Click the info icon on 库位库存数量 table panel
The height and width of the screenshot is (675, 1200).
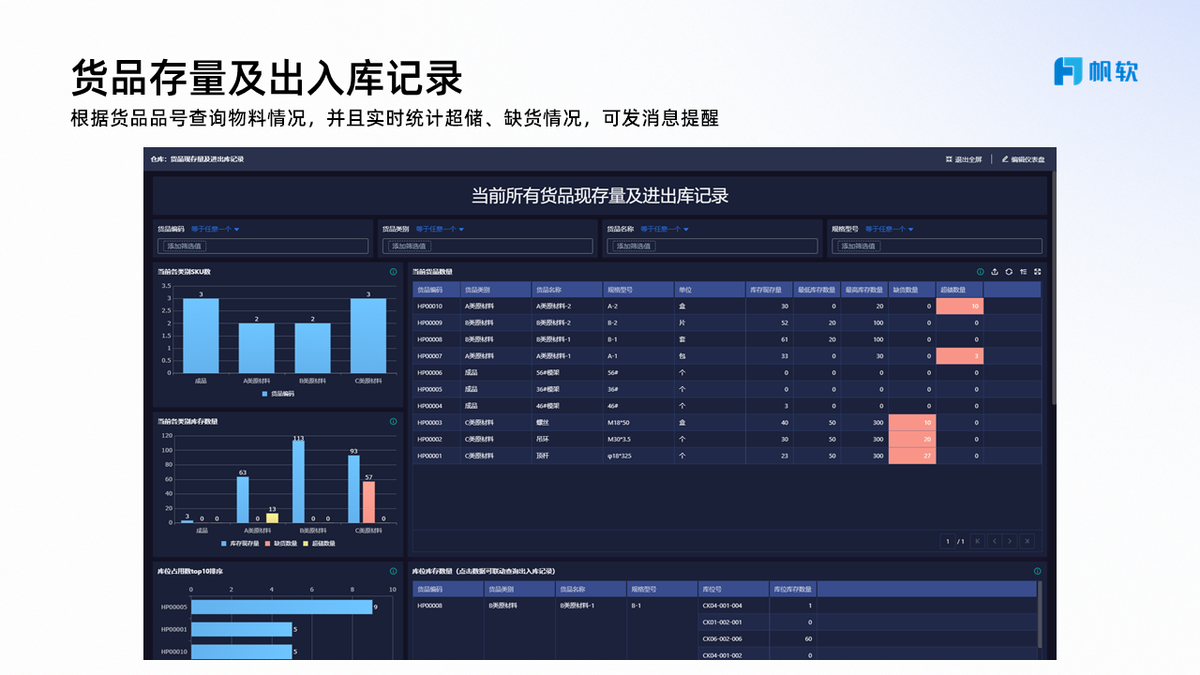pos(1038,571)
